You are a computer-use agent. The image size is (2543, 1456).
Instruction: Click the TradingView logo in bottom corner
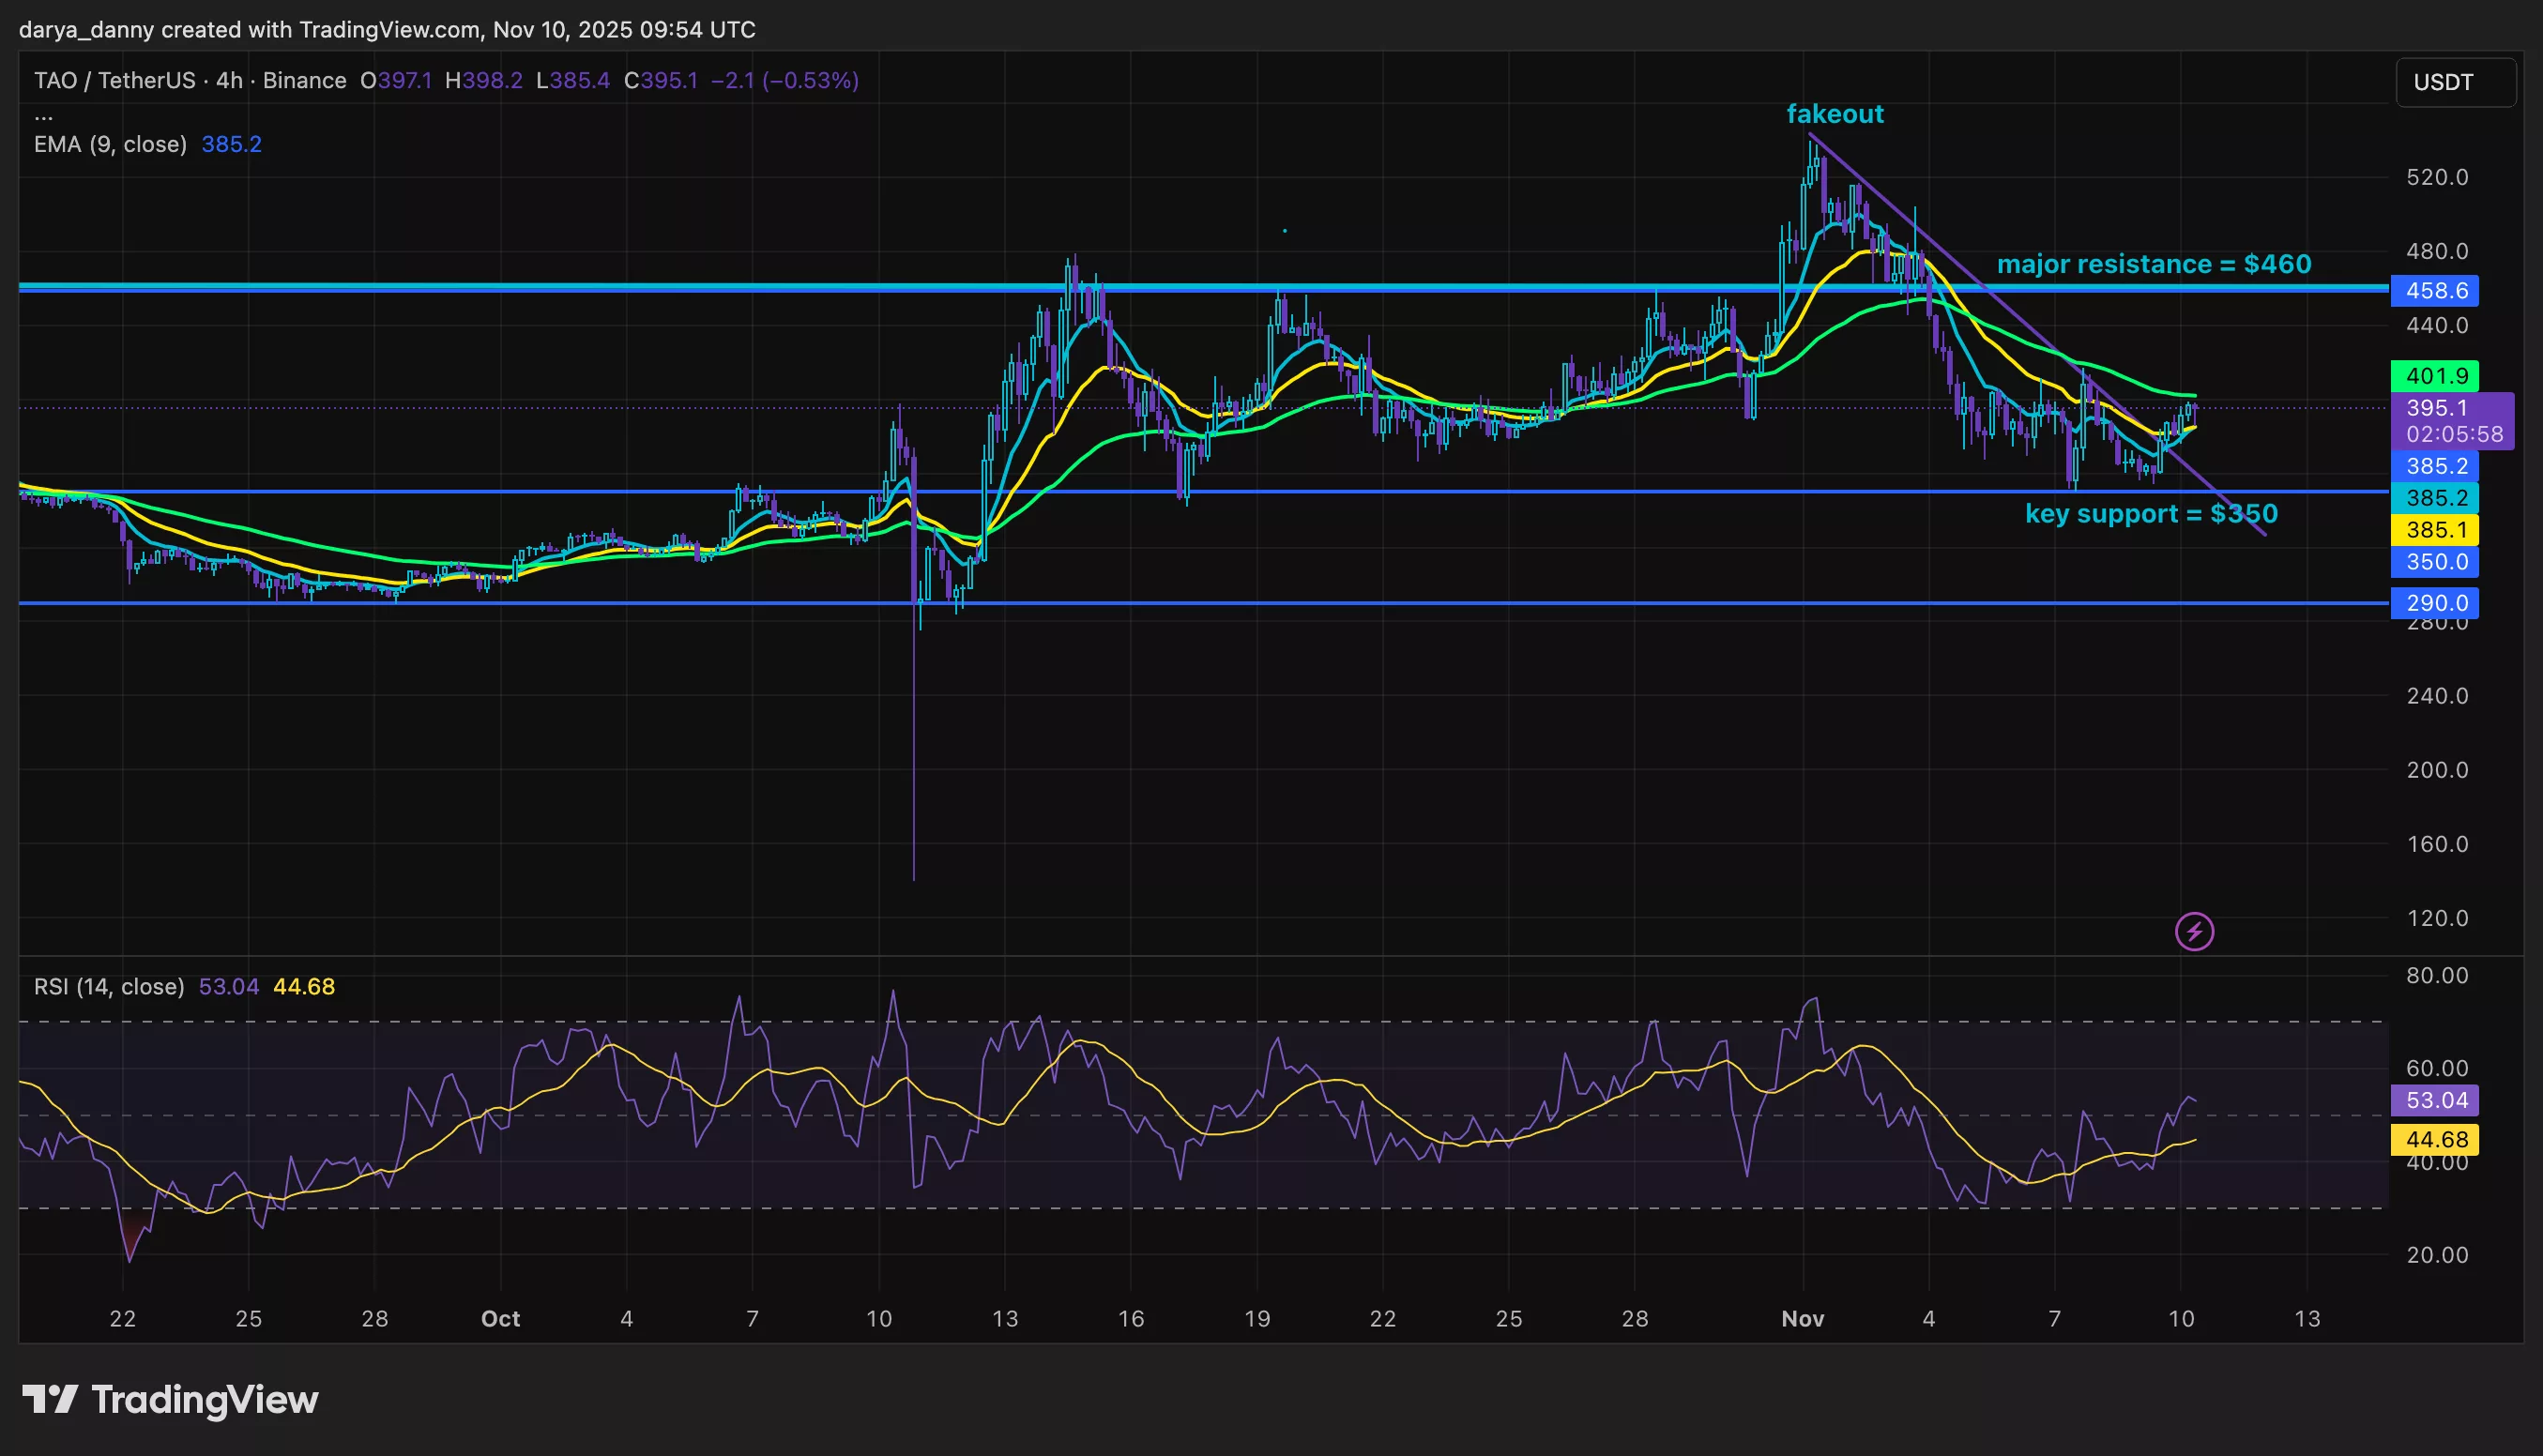pos(167,1399)
